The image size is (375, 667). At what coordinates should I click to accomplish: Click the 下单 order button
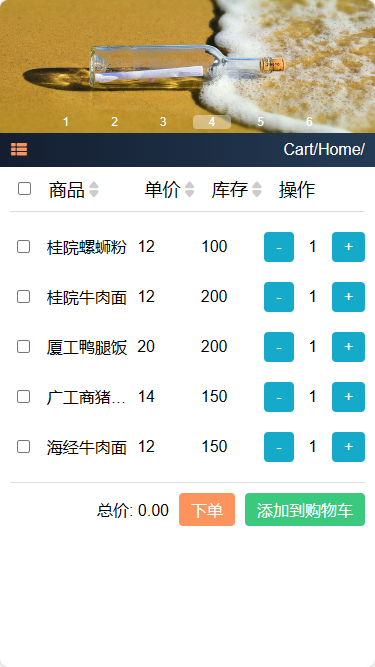[x=207, y=510]
